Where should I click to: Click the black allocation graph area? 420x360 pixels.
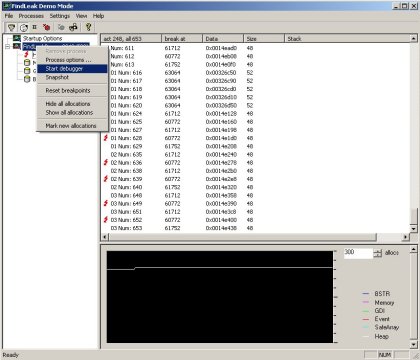point(220,297)
